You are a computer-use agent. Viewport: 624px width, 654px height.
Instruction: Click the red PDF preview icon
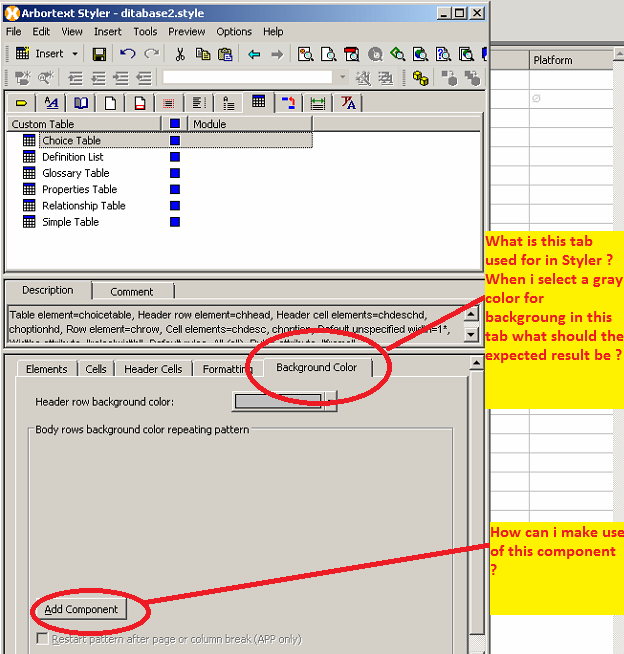click(351, 54)
